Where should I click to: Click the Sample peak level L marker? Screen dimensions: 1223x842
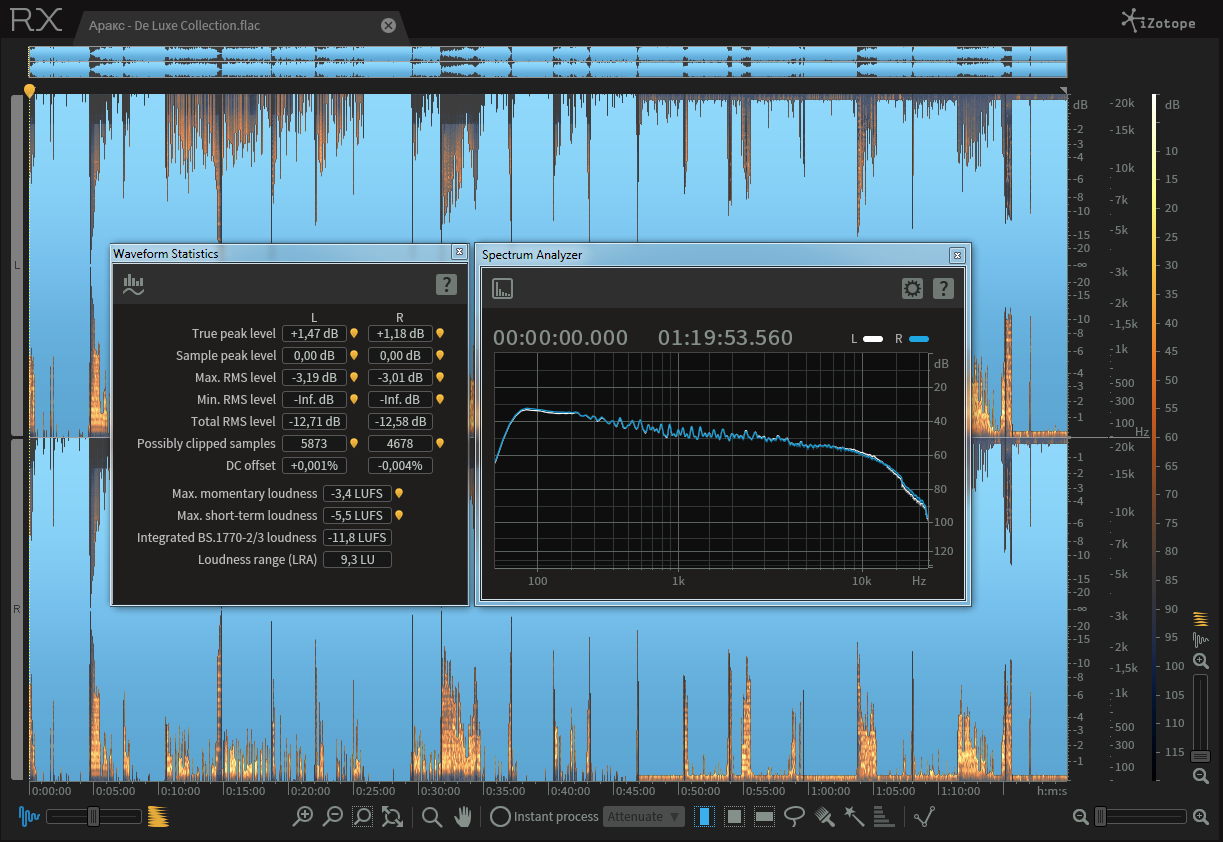click(353, 356)
